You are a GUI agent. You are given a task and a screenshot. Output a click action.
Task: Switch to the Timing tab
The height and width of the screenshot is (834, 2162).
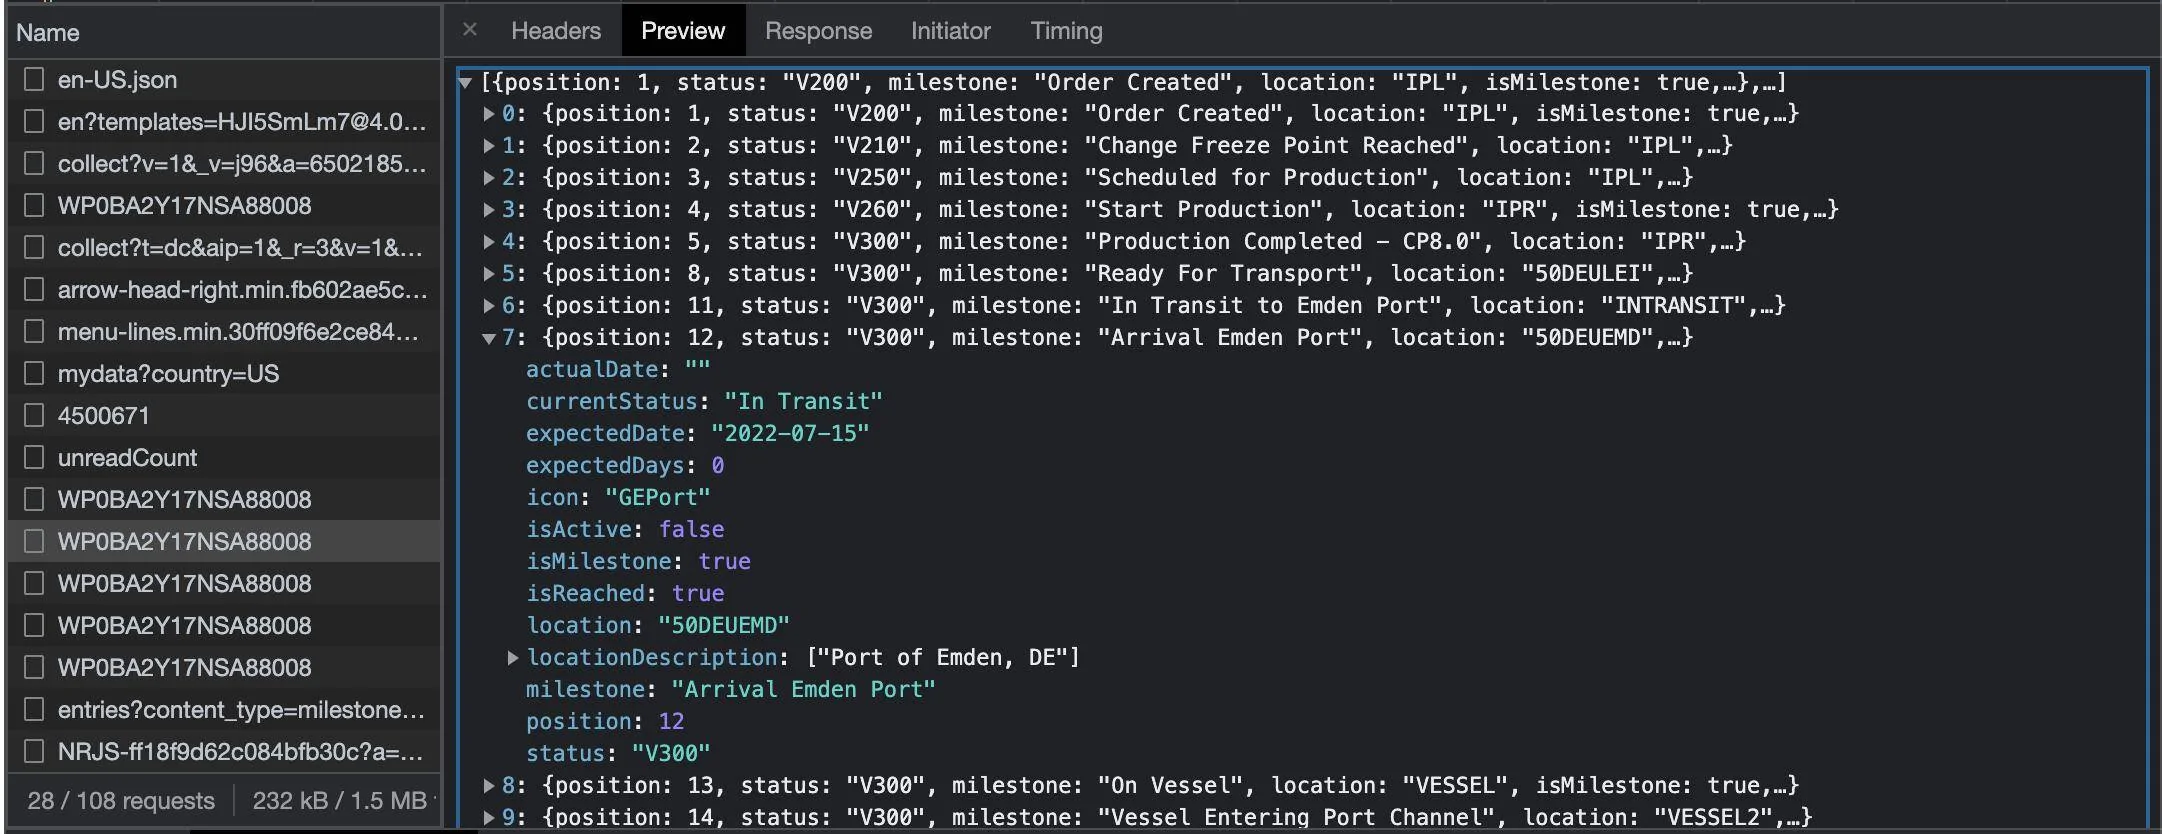tap(1066, 31)
